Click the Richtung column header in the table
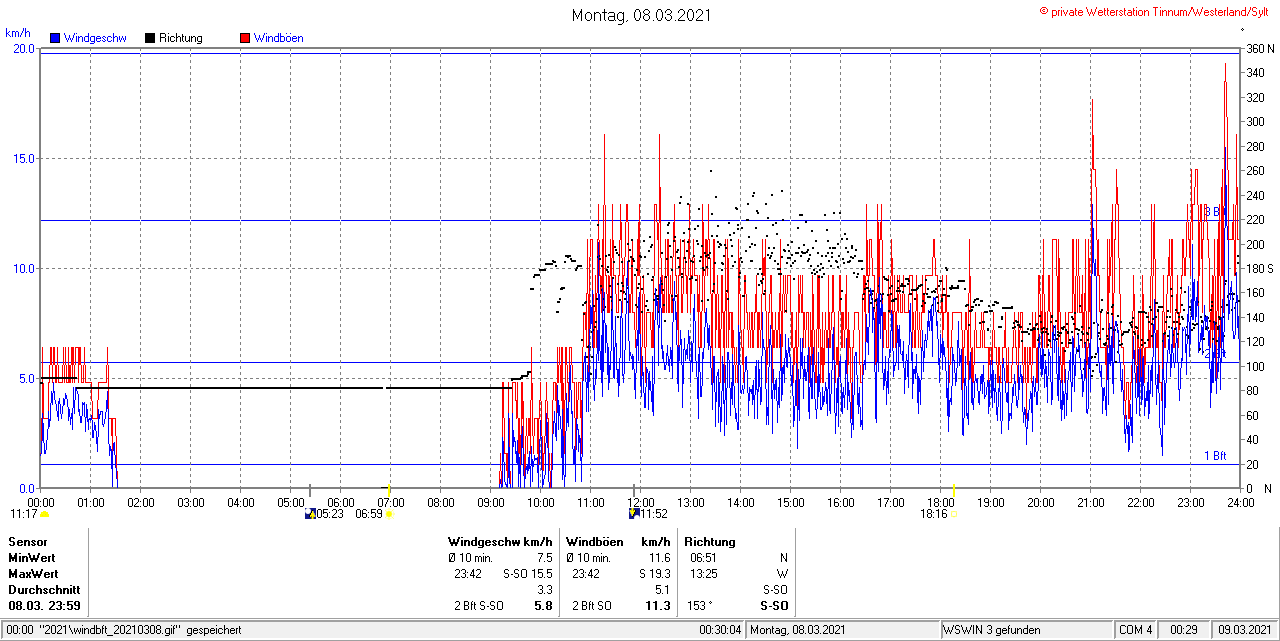This screenshot has height=641, width=1280. click(710, 542)
